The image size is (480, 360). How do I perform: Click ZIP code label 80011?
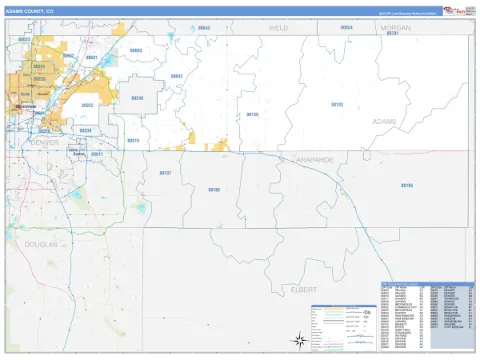97,154
